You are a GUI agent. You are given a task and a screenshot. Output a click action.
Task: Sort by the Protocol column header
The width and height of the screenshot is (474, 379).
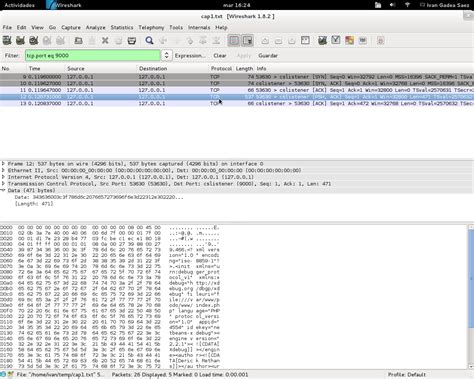coord(221,68)
